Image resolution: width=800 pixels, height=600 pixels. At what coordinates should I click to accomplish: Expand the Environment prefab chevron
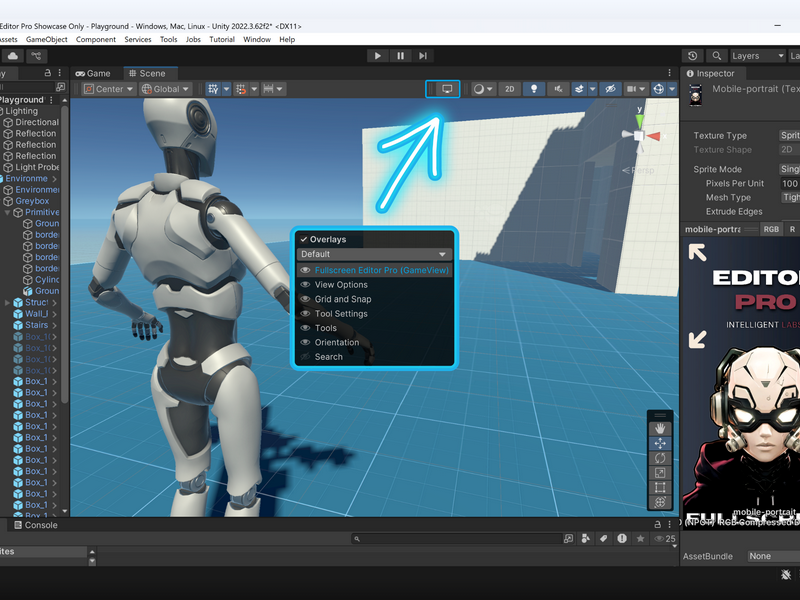(54, 179)
